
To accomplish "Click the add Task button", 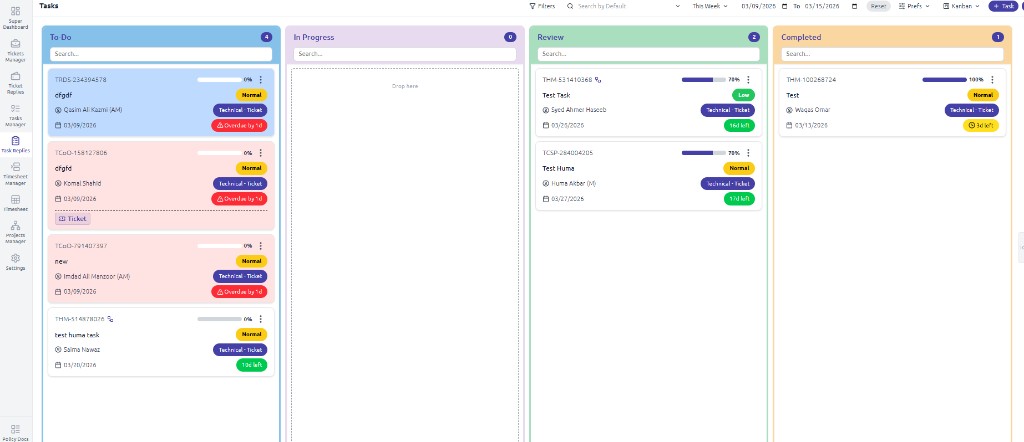I will [1003, 6].
